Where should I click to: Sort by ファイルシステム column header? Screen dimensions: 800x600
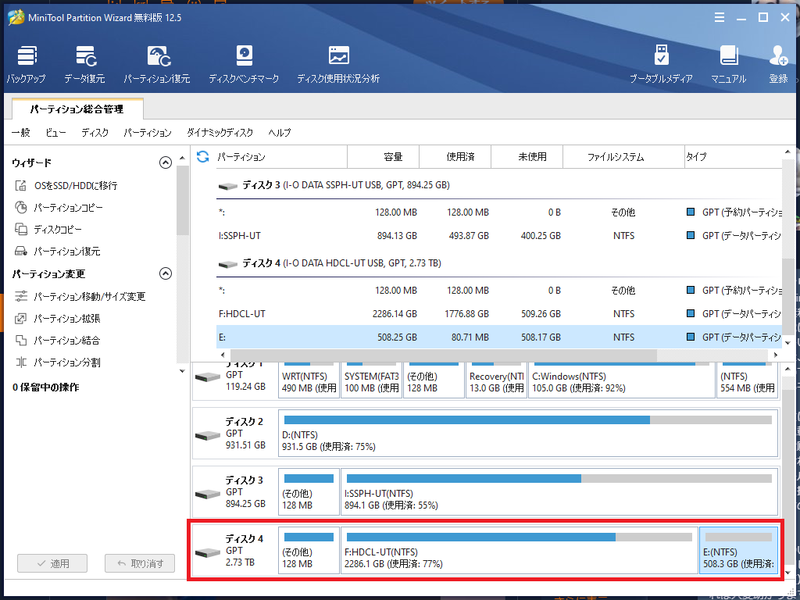pyautogui.click(x=623, y=157)
